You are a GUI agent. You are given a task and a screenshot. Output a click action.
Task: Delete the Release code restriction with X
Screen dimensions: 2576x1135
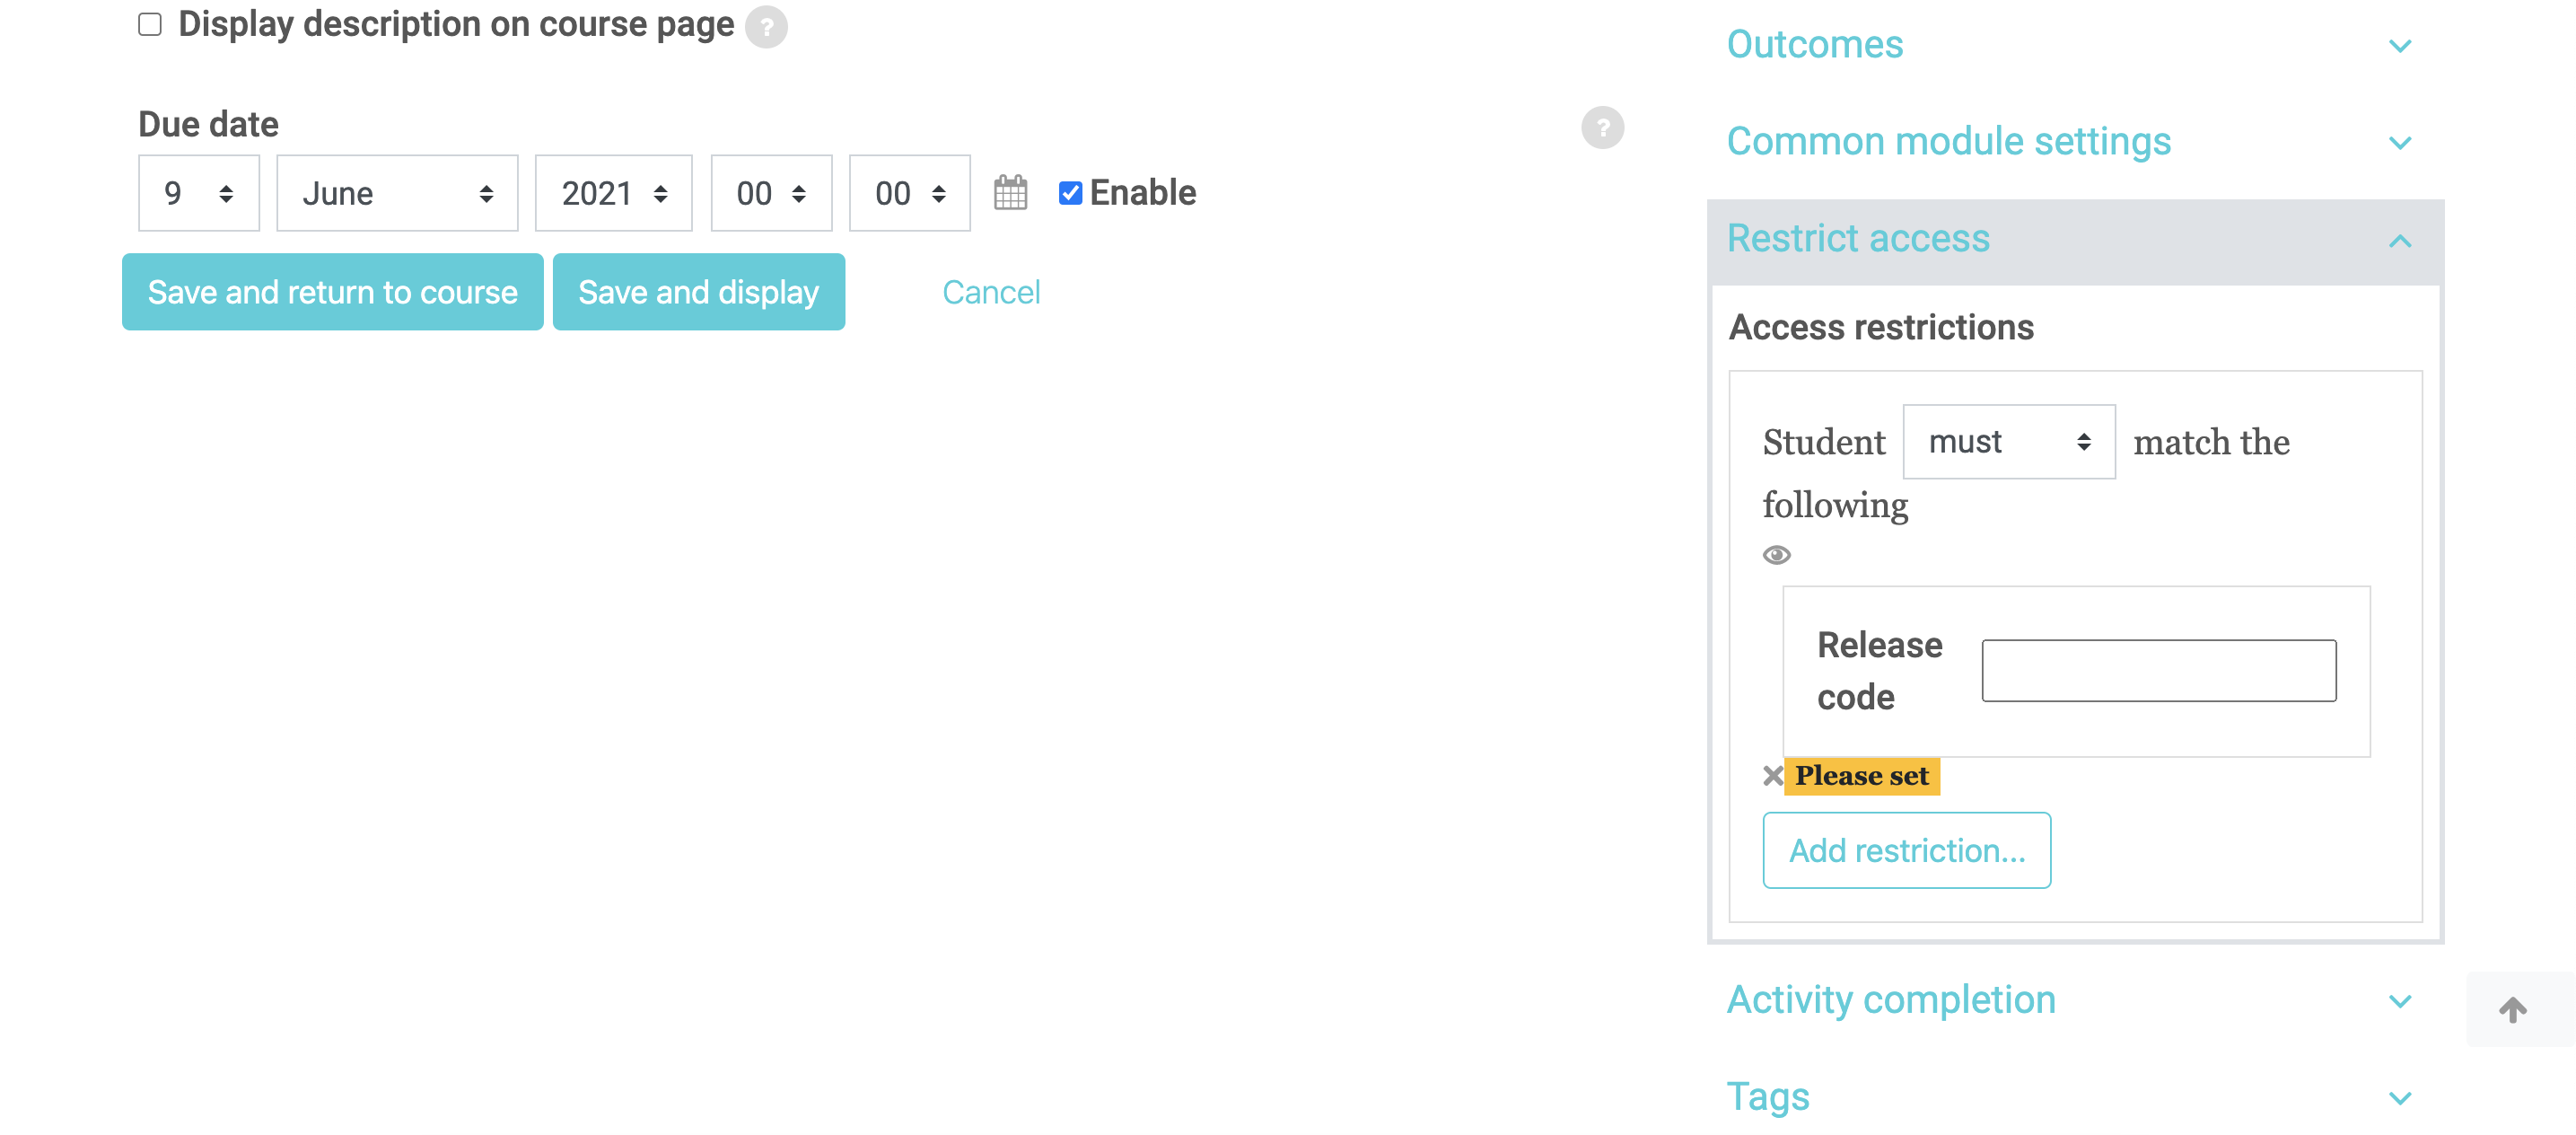click(x=1772, y=775)
